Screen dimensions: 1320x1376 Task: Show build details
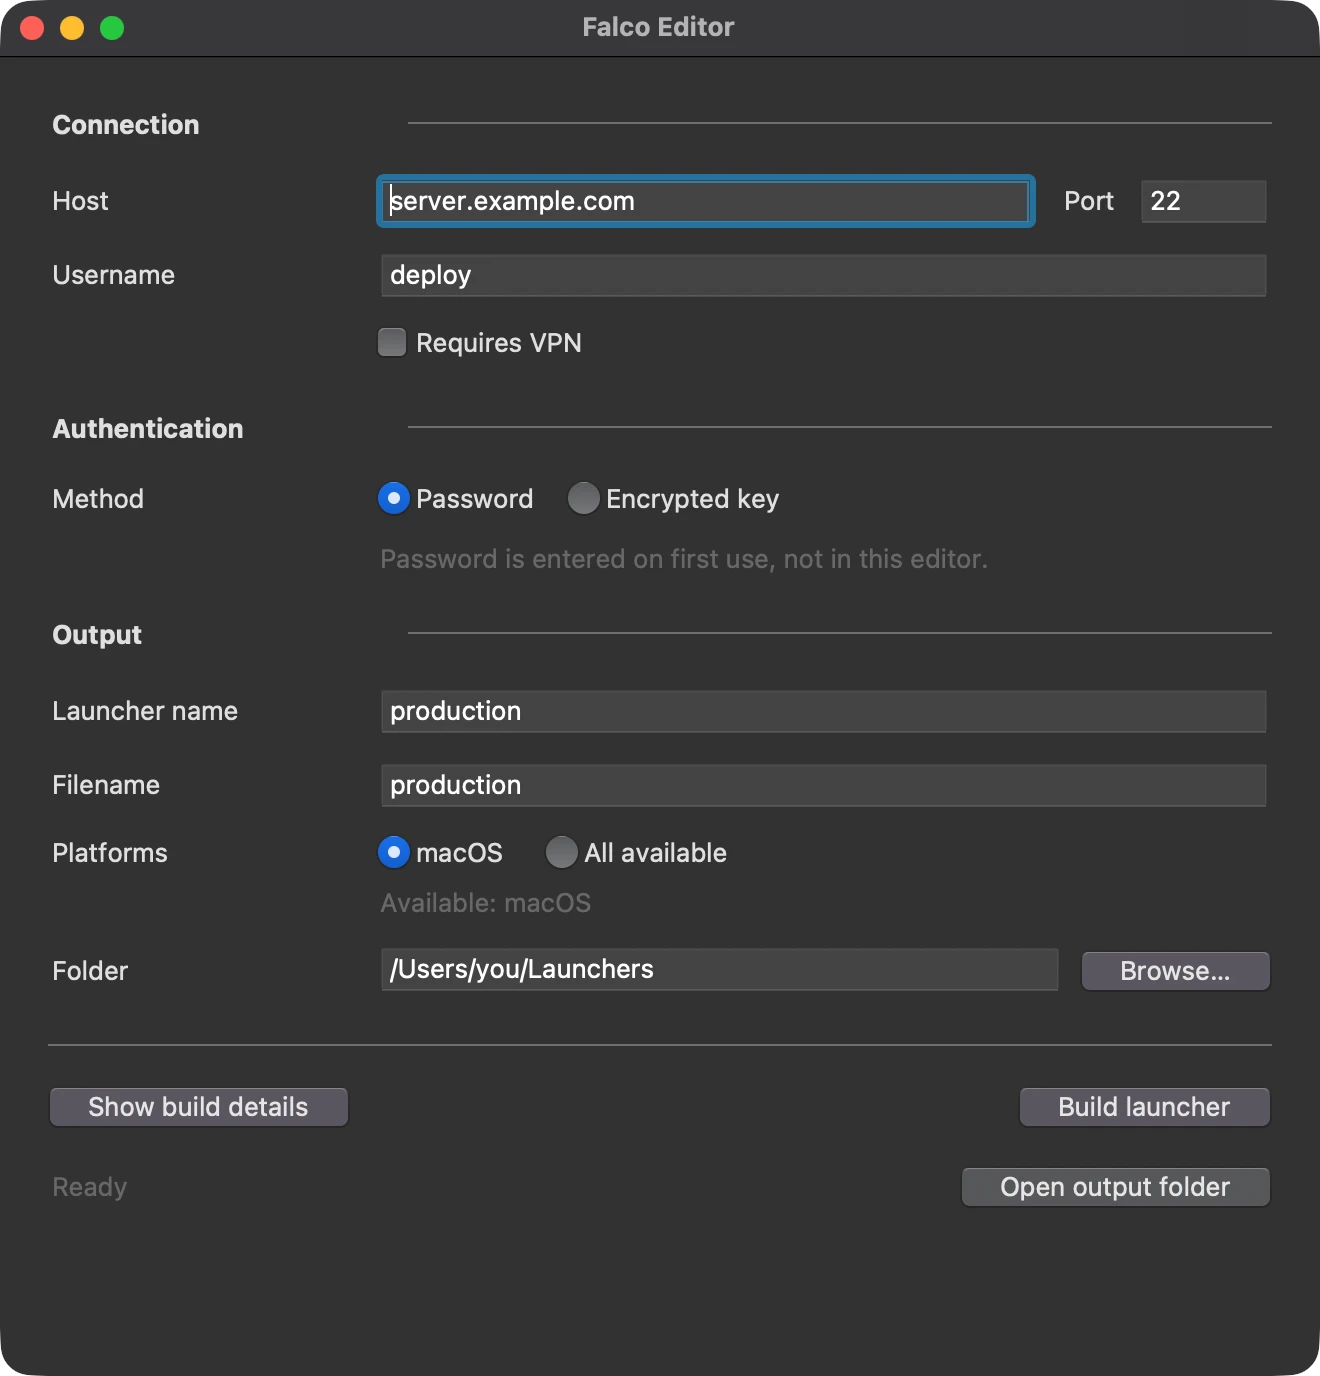199,1107
